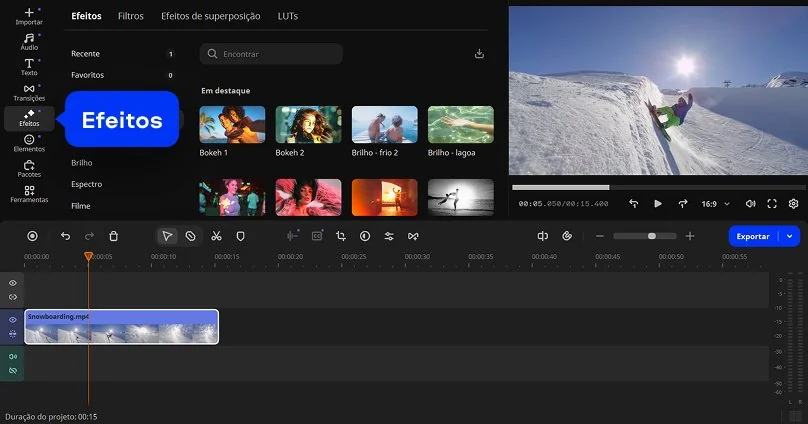Expand the Exportar options arrow
808x424 pixels.
click(790, 236)
